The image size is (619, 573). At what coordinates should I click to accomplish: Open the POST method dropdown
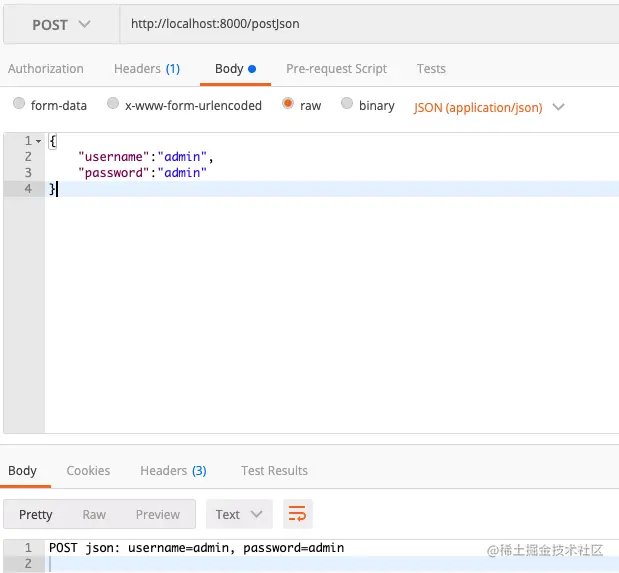(x=61, y=24)
